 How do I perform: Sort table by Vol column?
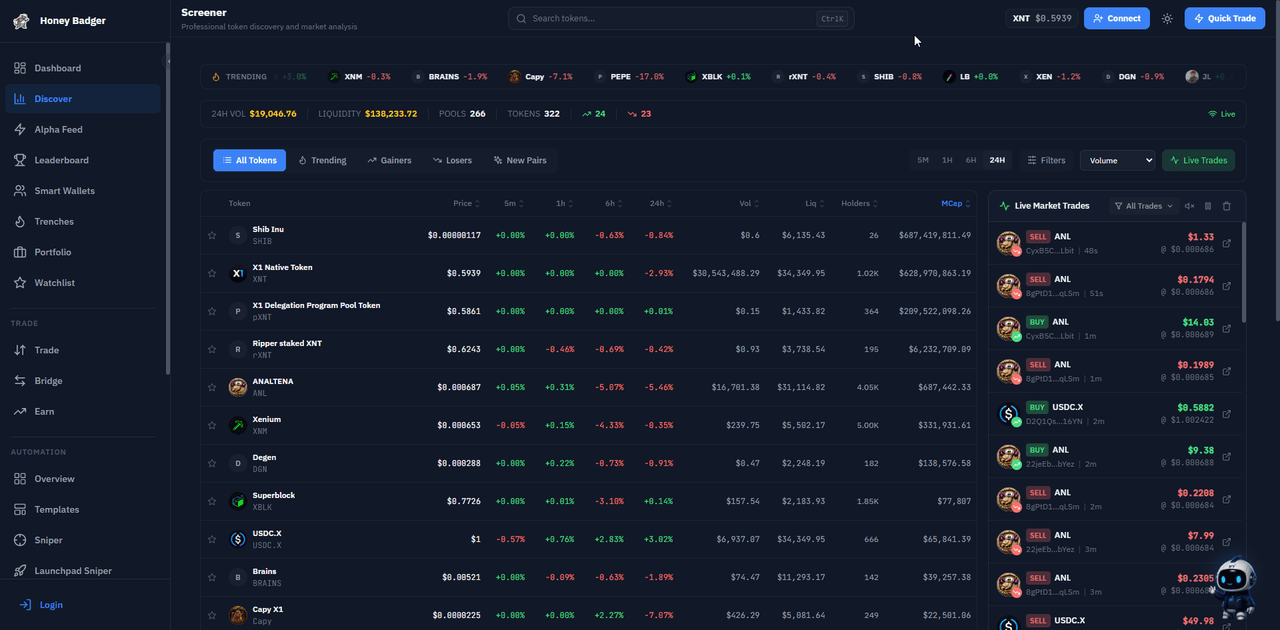749,203
